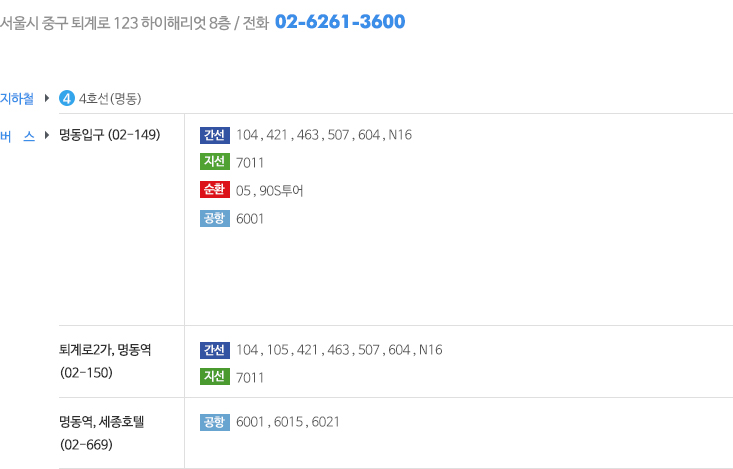Select the 지하철 label

[17, 99]
